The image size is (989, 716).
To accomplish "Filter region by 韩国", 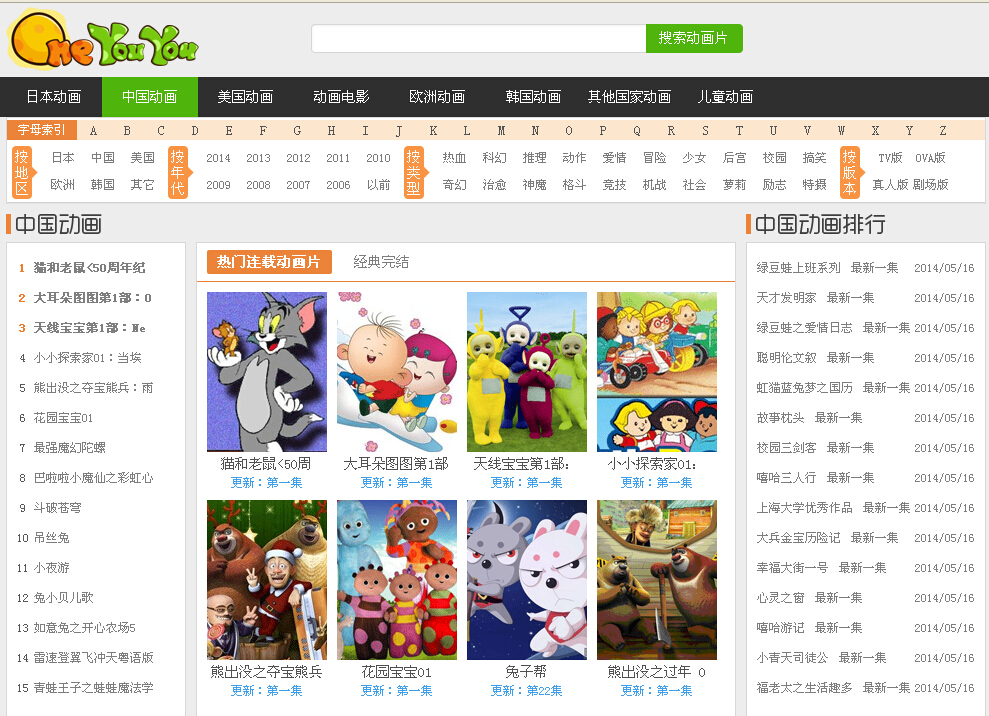I will coord(102,185).
